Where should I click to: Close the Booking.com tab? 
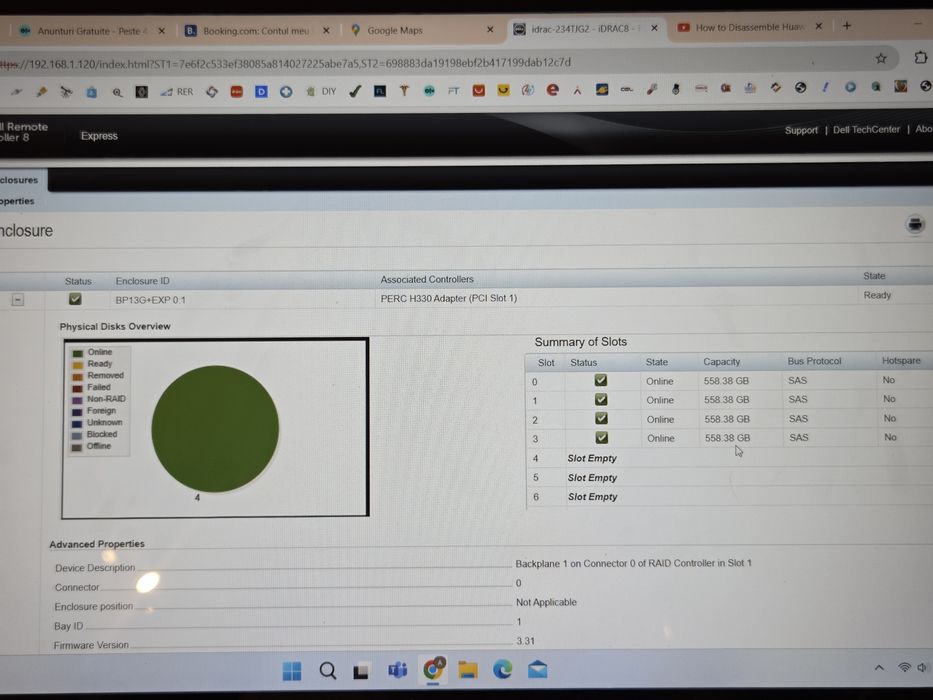coord(326,30)
